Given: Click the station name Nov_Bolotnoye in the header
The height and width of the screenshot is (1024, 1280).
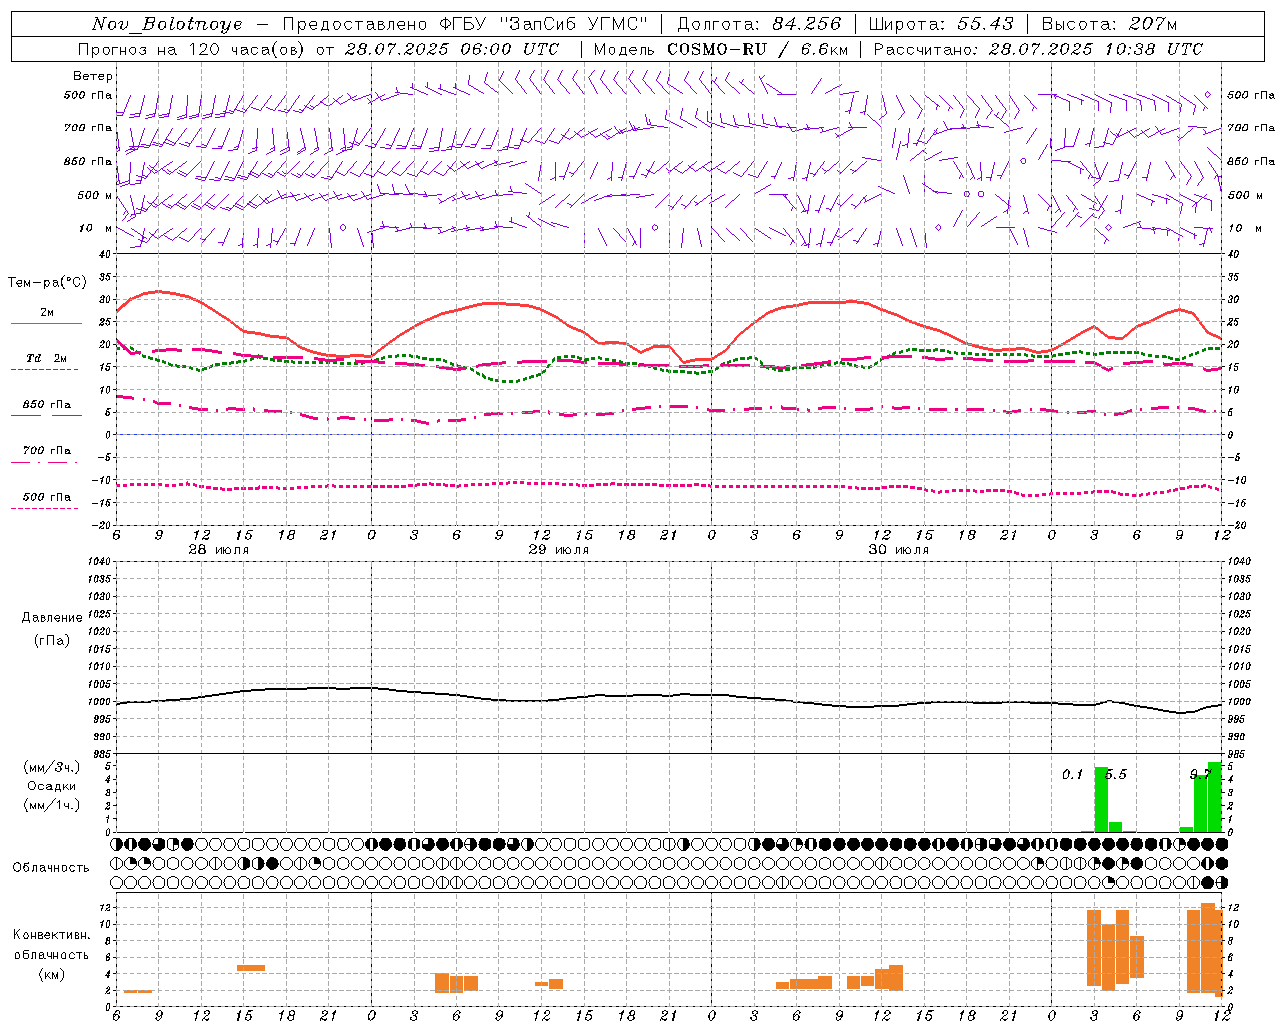Looking at the screenshot, I should [x=167, y=24].
